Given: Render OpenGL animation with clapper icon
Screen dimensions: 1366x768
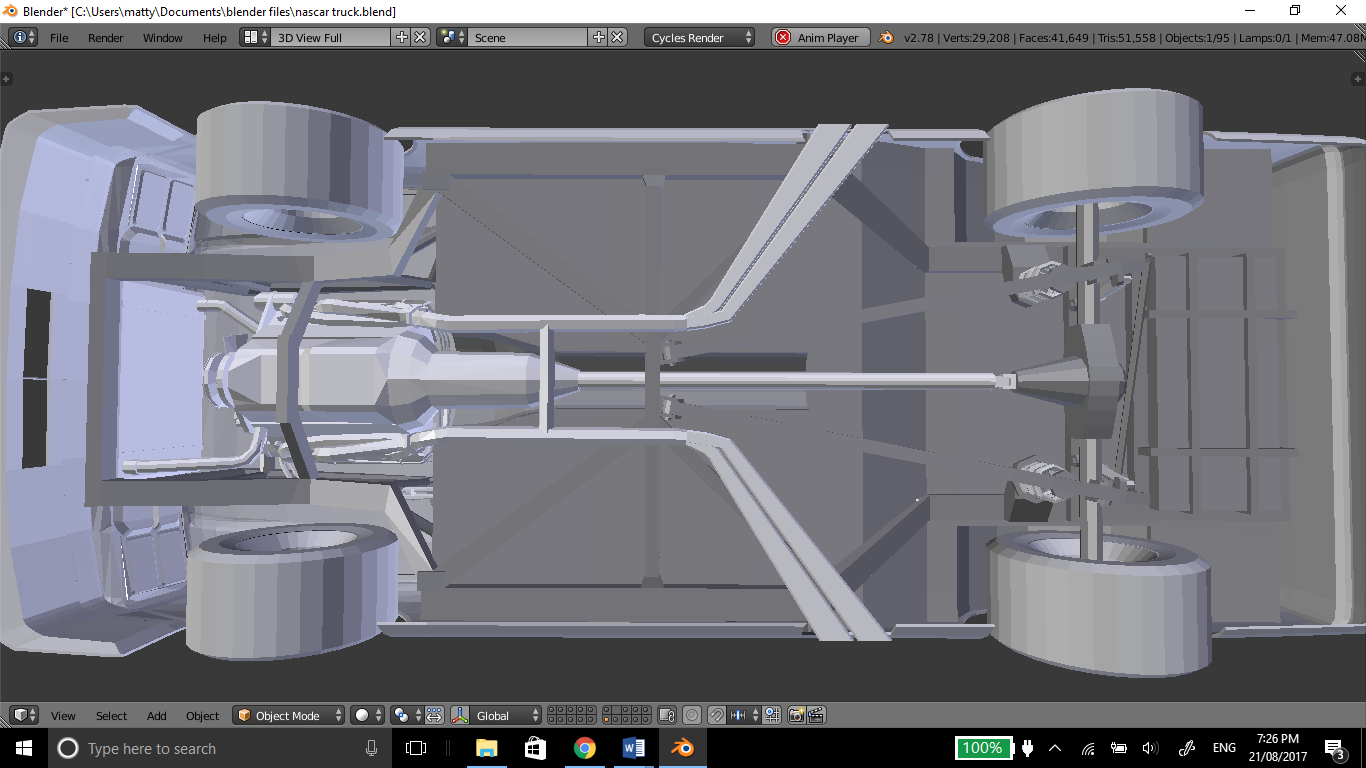Looking at the screenshot, I should click(816, 715).
